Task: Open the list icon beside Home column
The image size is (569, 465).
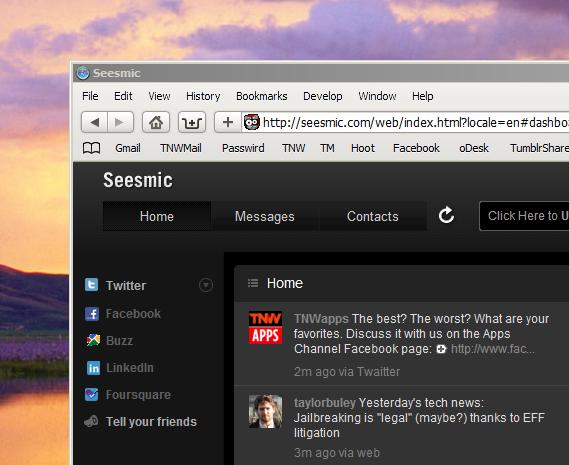Action: click(253, 283)
